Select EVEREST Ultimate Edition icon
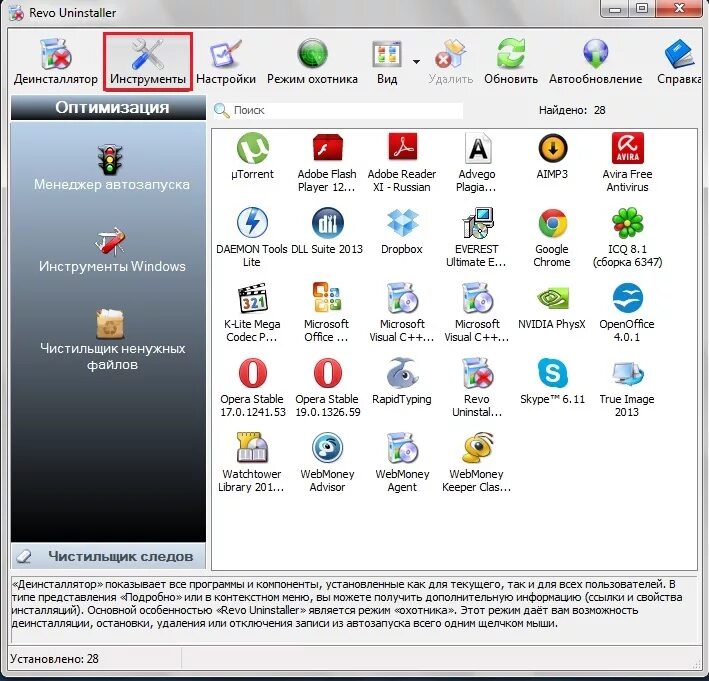This screenshot has width=709, height=681. tap(477, 222)
